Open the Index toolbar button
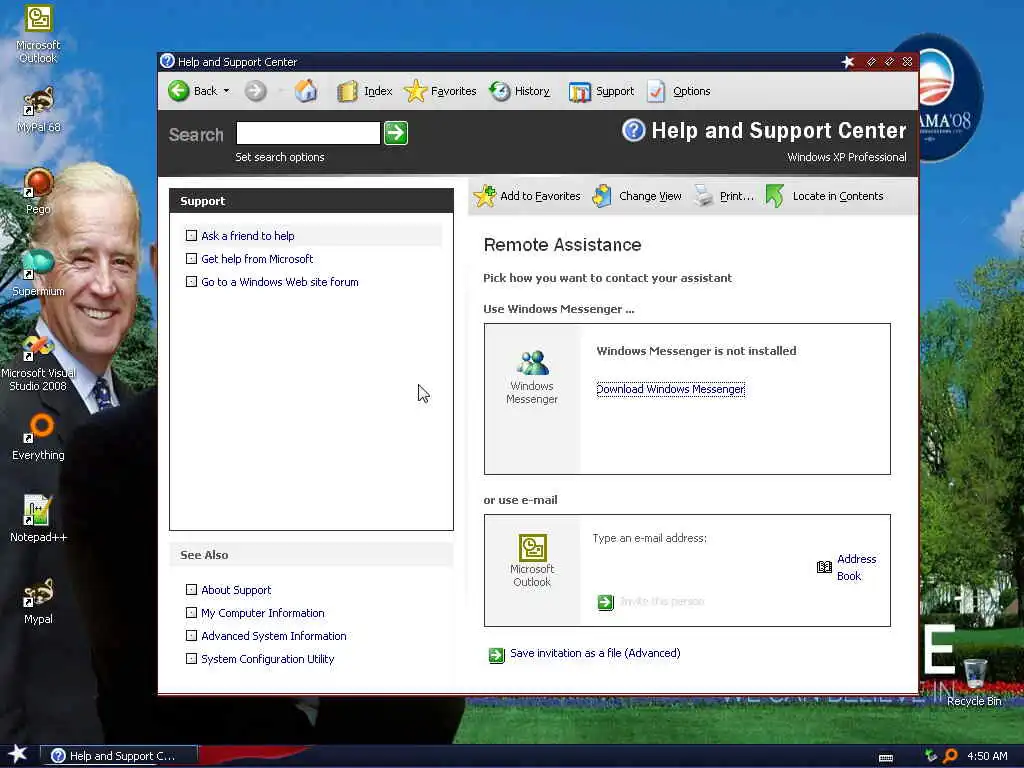 (x=364, y=91)
